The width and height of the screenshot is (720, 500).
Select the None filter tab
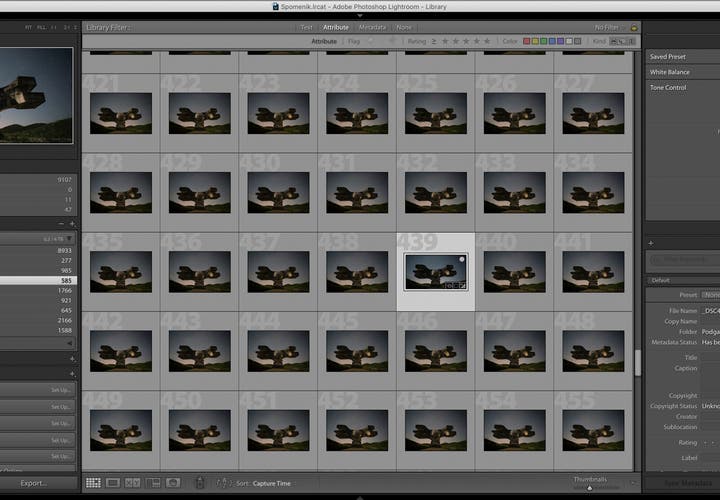point(404,28)
